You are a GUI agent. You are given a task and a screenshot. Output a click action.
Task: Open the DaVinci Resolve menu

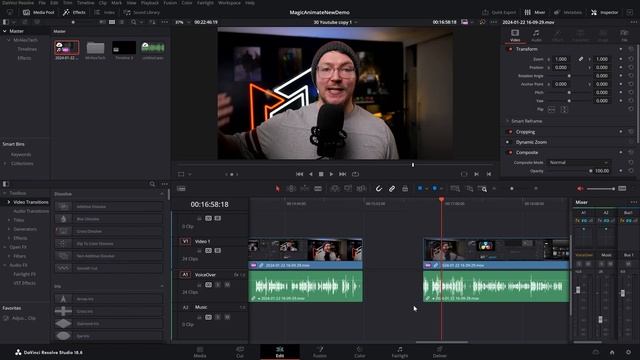(x=18, y=3)
